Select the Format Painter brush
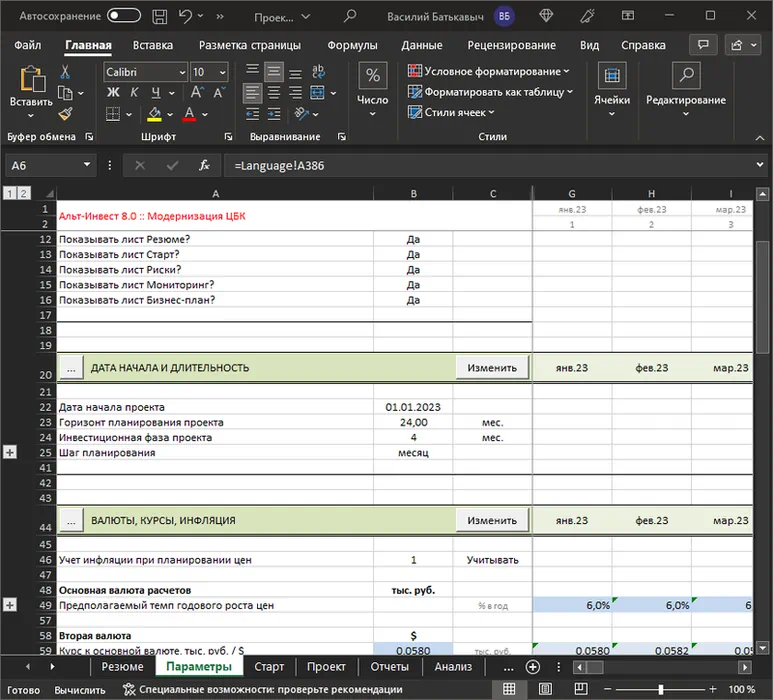 [x=65, y=114]
